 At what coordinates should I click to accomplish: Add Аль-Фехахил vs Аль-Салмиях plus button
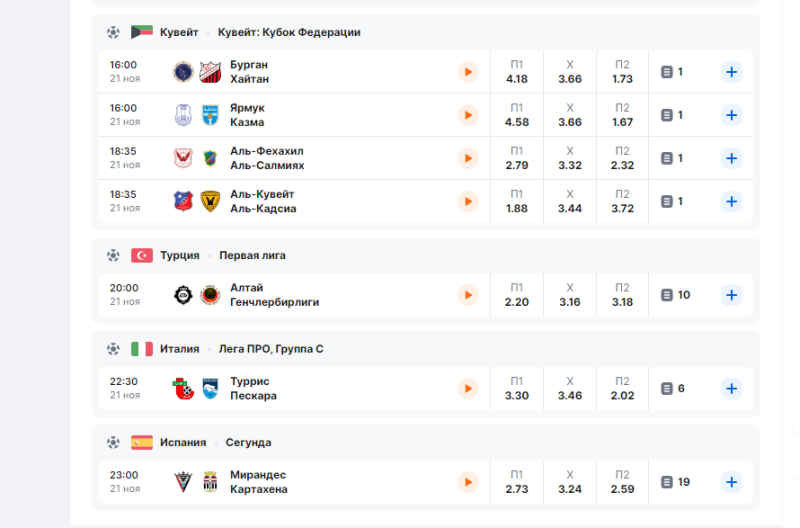[x=731, y=158]
